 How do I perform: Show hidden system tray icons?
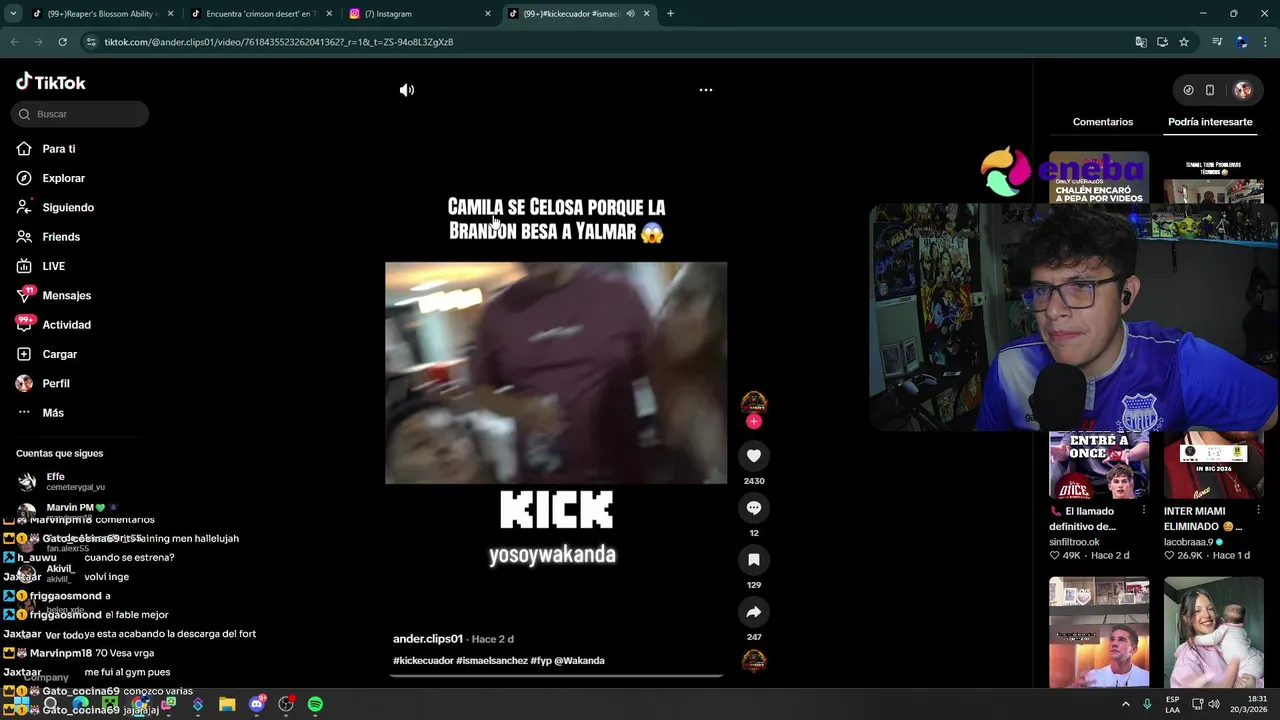pyautogui.click(x=1126, y=705)
